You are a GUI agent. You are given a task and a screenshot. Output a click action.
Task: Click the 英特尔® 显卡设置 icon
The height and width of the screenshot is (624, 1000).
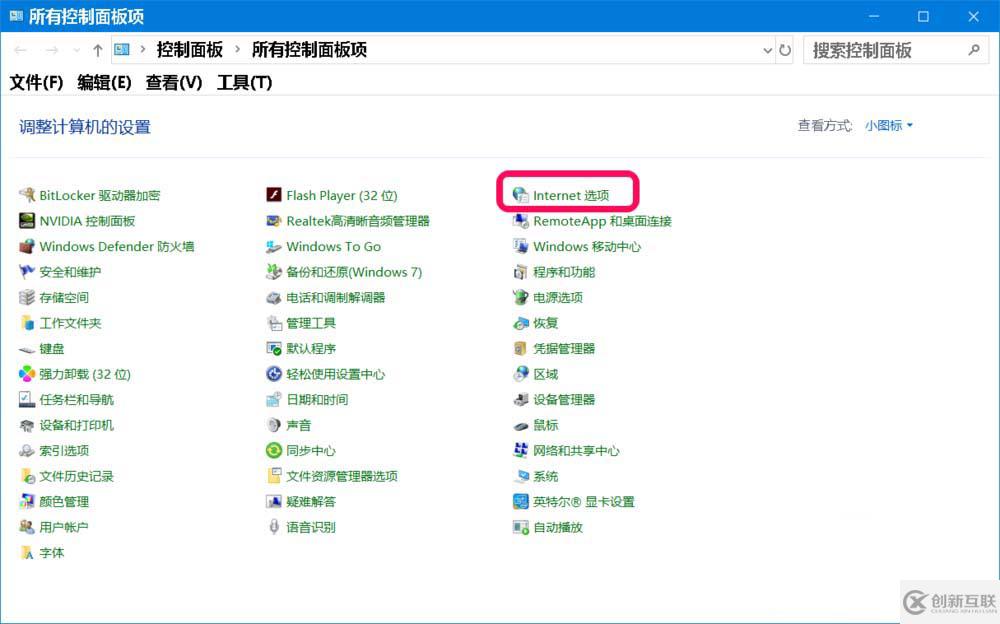(x=520, y=501)
